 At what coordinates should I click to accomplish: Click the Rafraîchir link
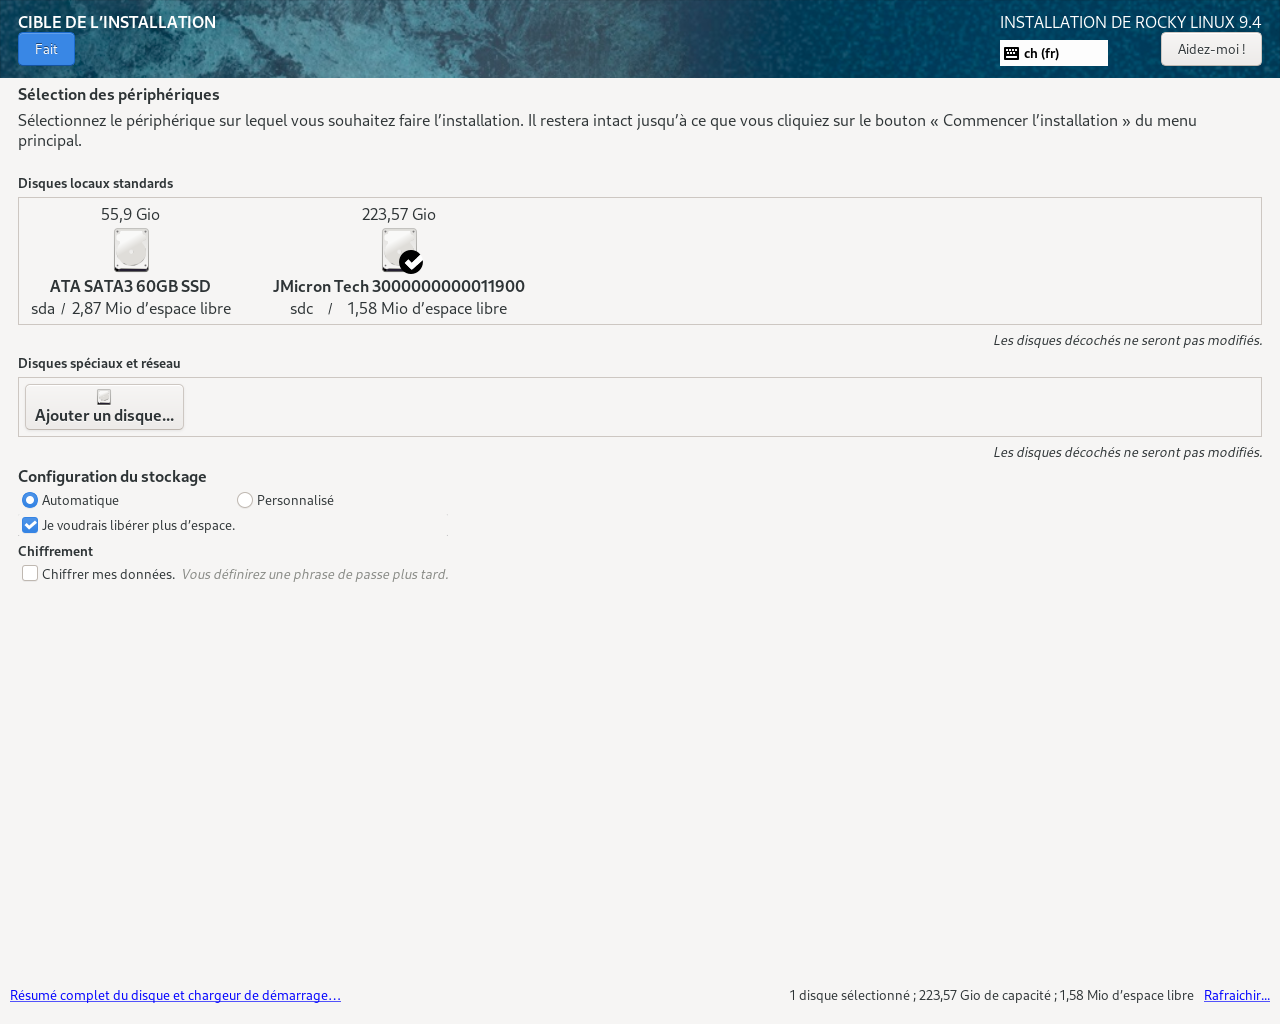(1236, 995)
